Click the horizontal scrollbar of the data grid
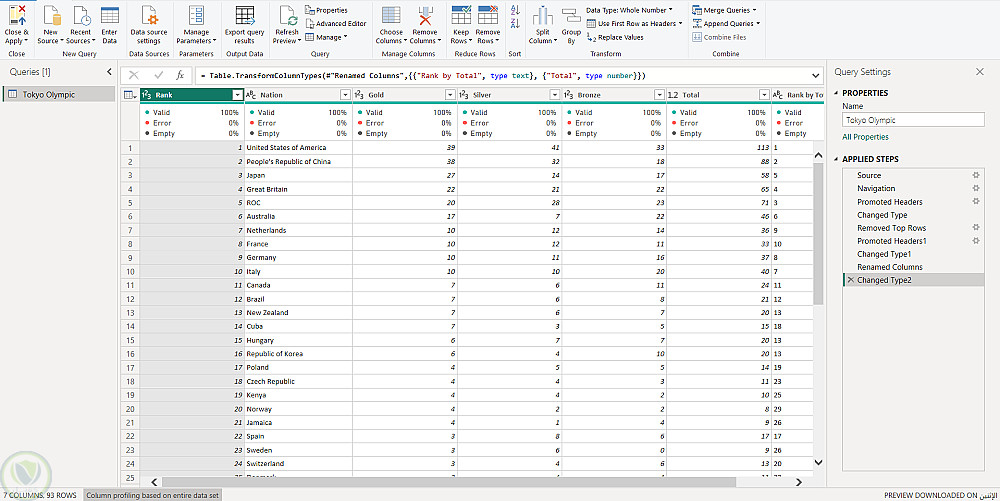Screen dimensions: 1000x501 click(449, 483)
